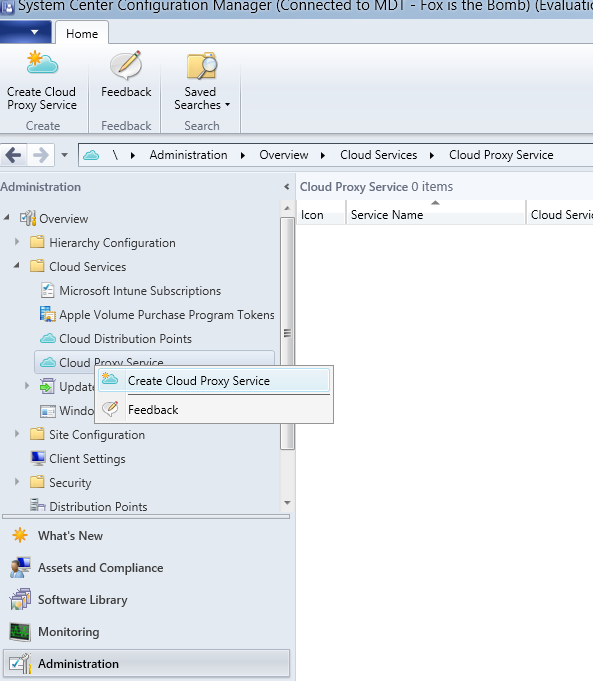Expand the Security folder
The image size is (593, 681).
[x=17, y=481]
